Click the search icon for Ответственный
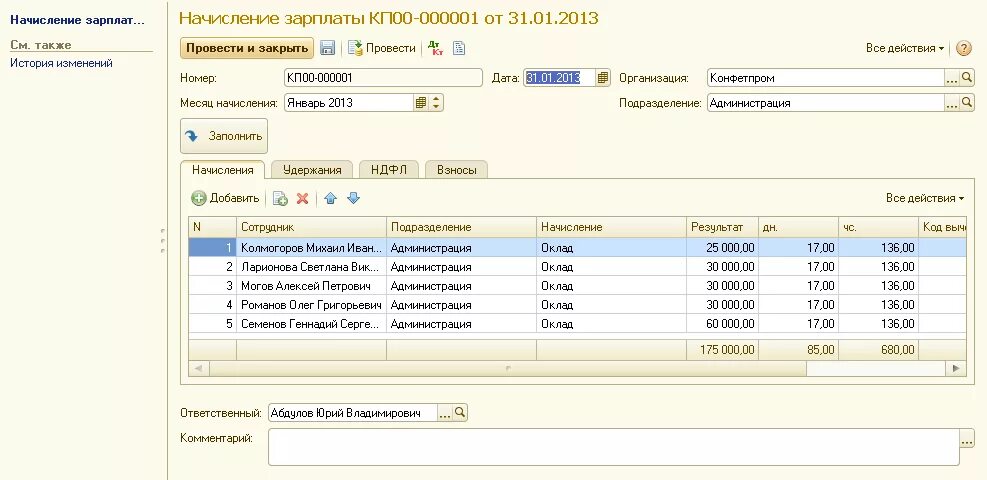 click(x=461, y=413)
